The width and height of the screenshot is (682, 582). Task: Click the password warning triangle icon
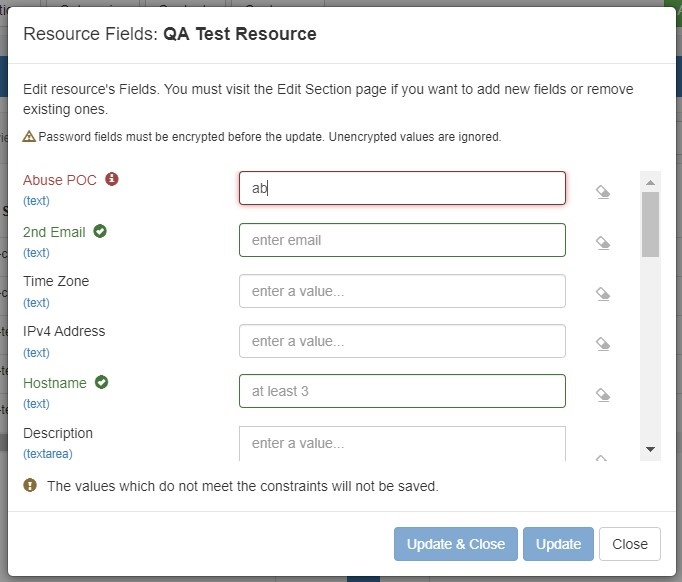[x=29, y=136]
